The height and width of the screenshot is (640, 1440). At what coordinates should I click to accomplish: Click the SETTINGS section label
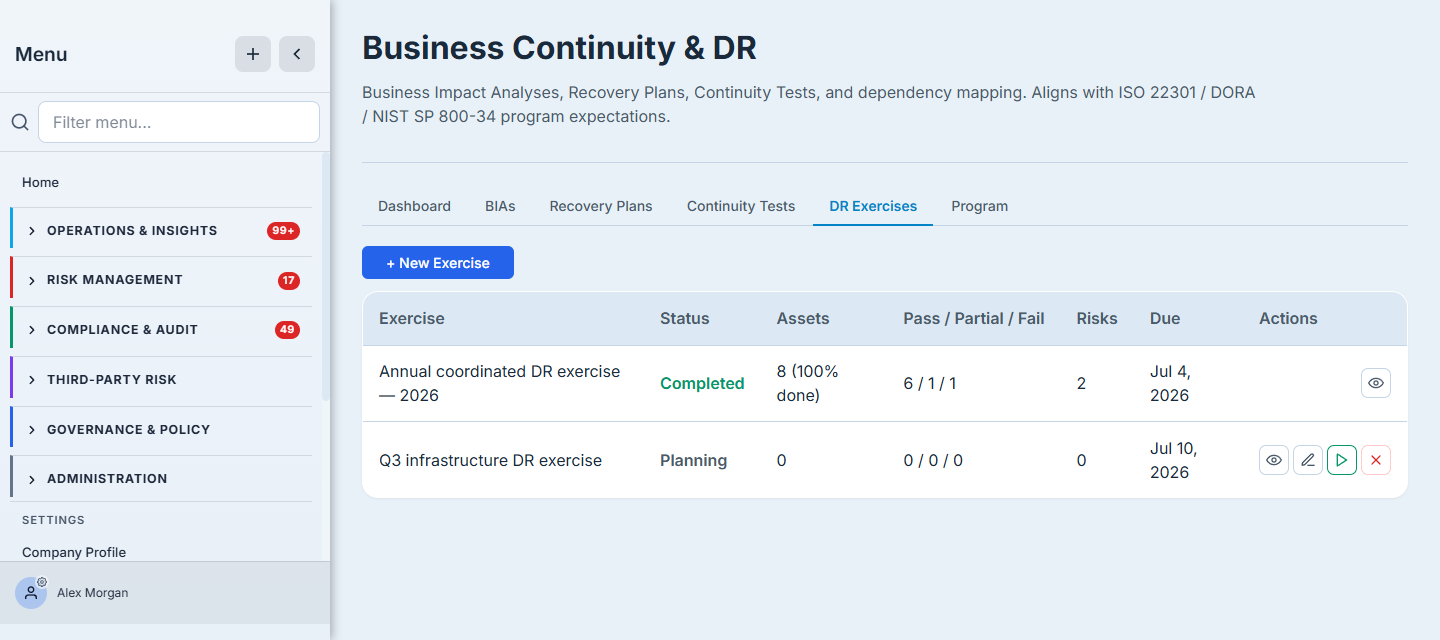(x=53, y=520)
